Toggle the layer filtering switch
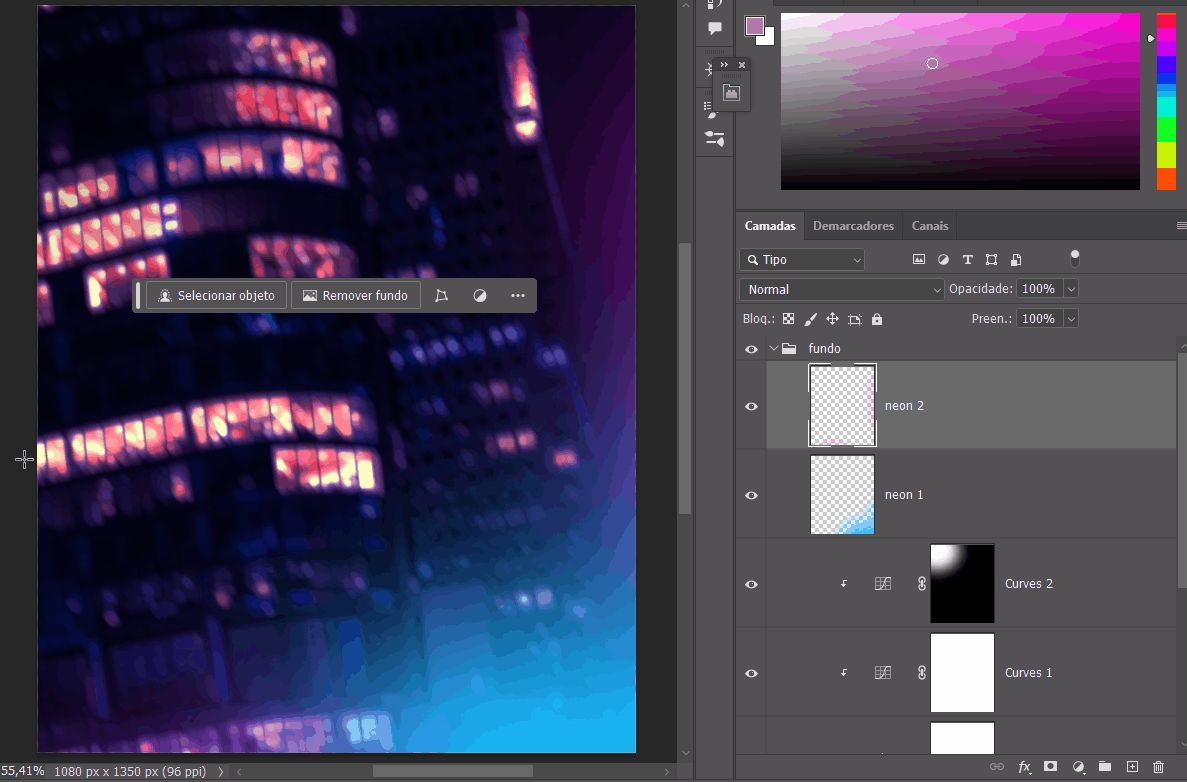Screen dimensions: 1187x782 (x=1074, y=258)
